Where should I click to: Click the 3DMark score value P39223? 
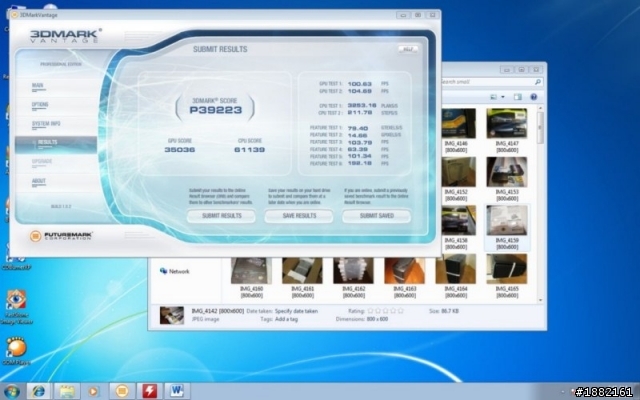tap(216, 110)
